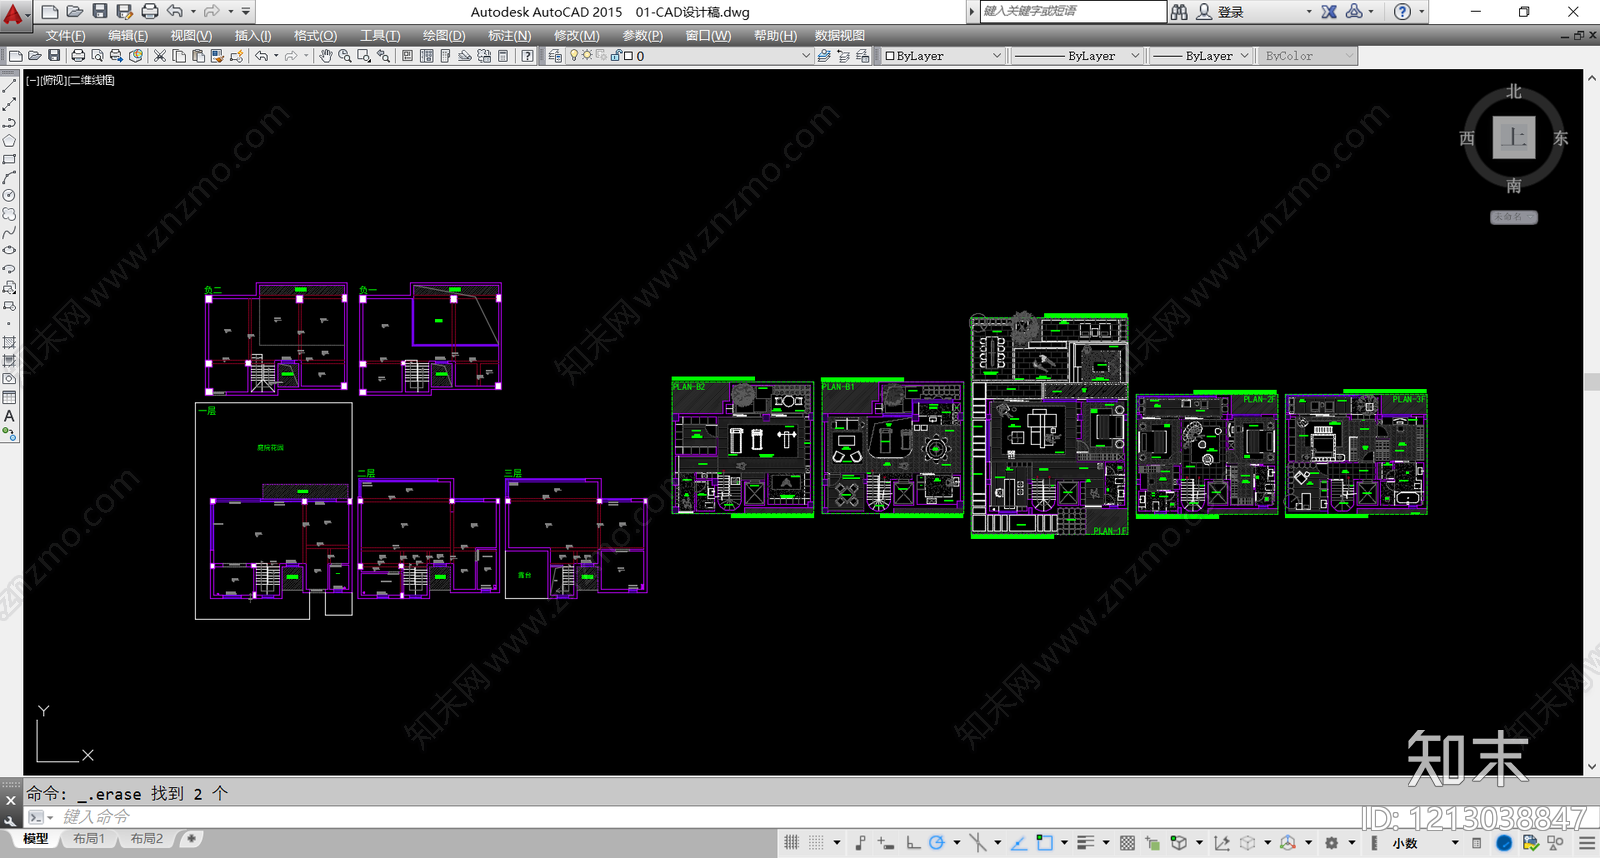
Task: Open the Layer Properties Manager icon
Action: coord(555,56)
